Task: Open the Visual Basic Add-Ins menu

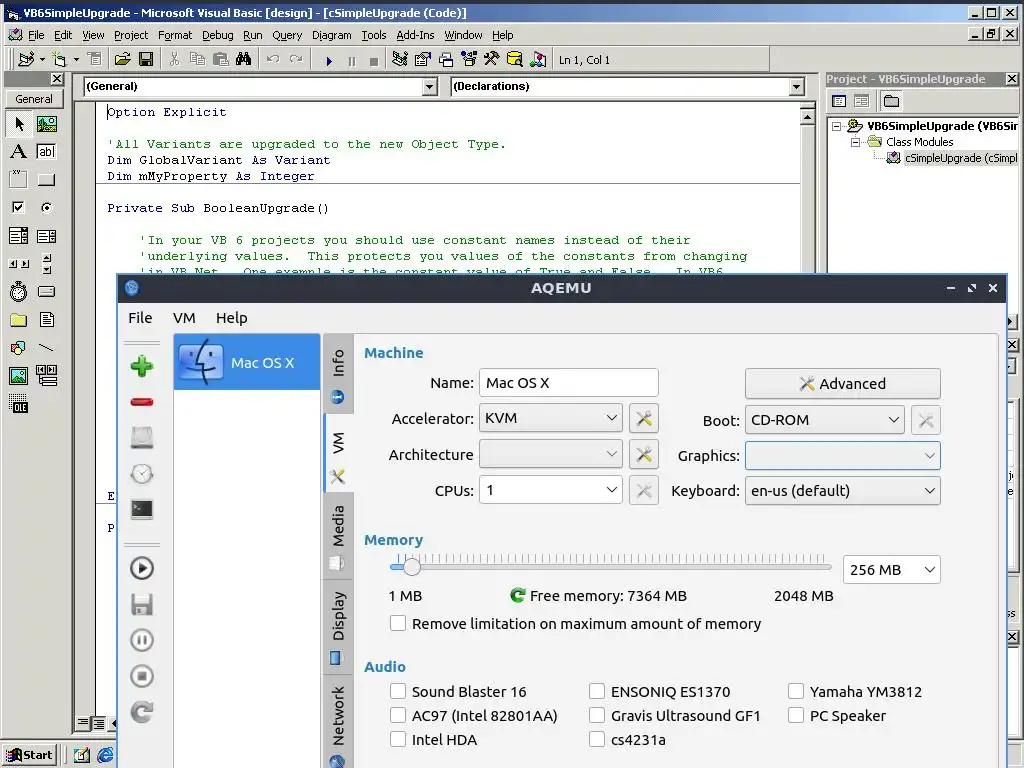Action: pyautogui.click(x=415, y=35)
